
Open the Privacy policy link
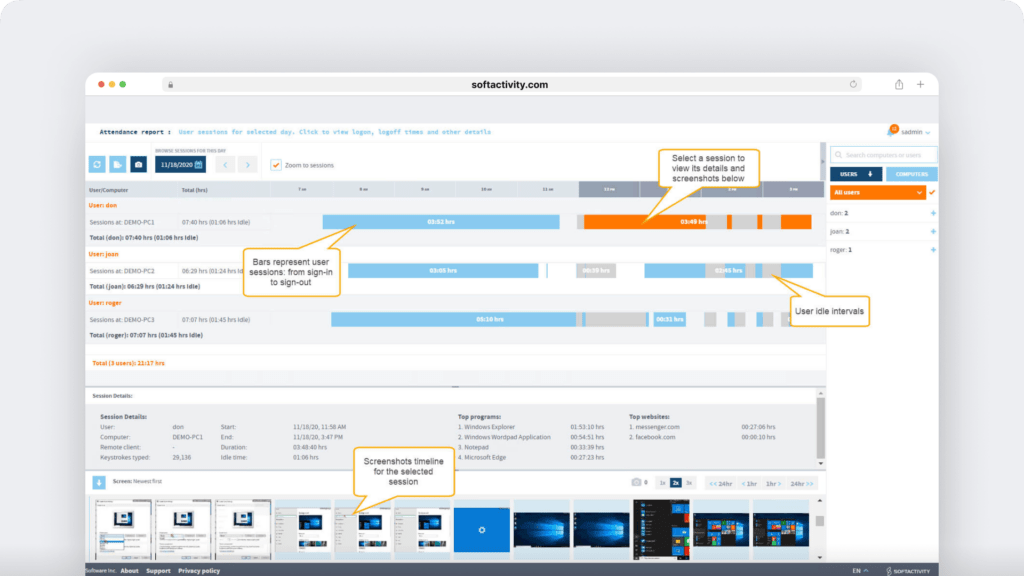(198, 570)
